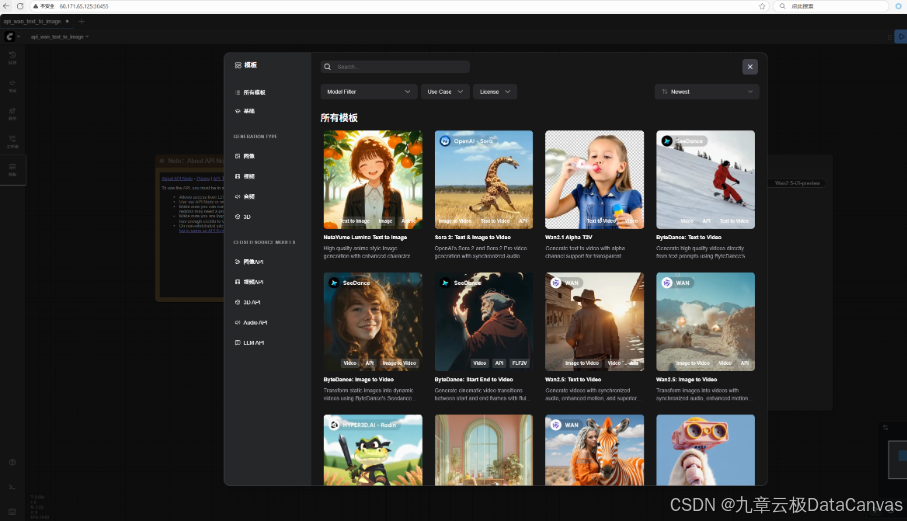Click the OpenAI logo badge on Sora card
The width and height of the screenshot is (907, 521).
click(445, 141)
